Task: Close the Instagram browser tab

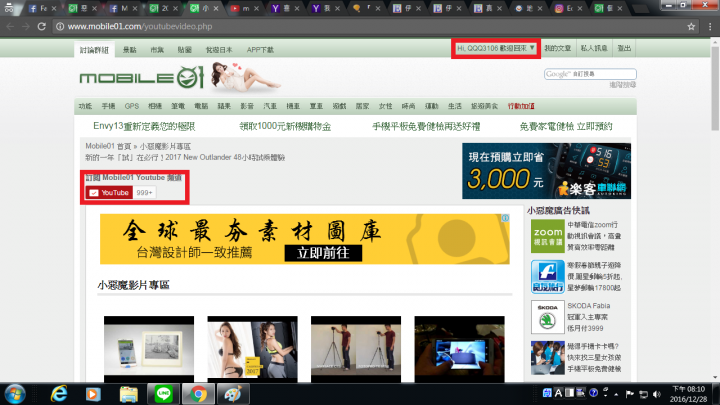Action: click(580, 8)
